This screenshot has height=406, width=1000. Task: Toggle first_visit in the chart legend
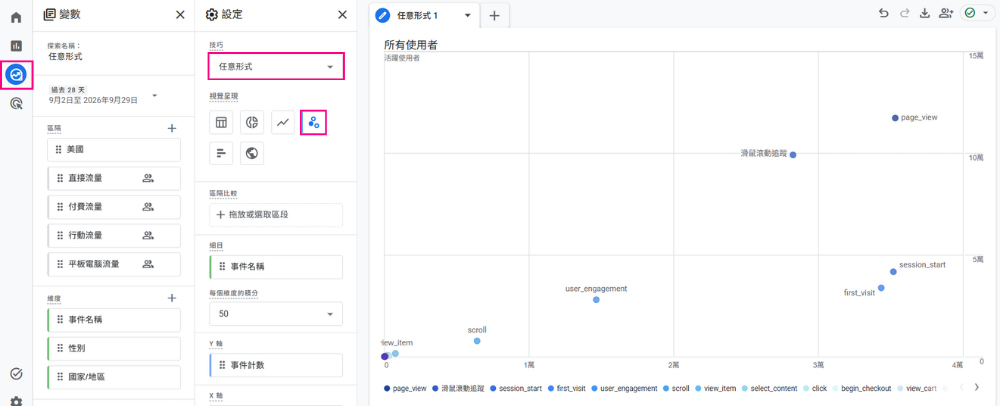(x=567, y=388)
